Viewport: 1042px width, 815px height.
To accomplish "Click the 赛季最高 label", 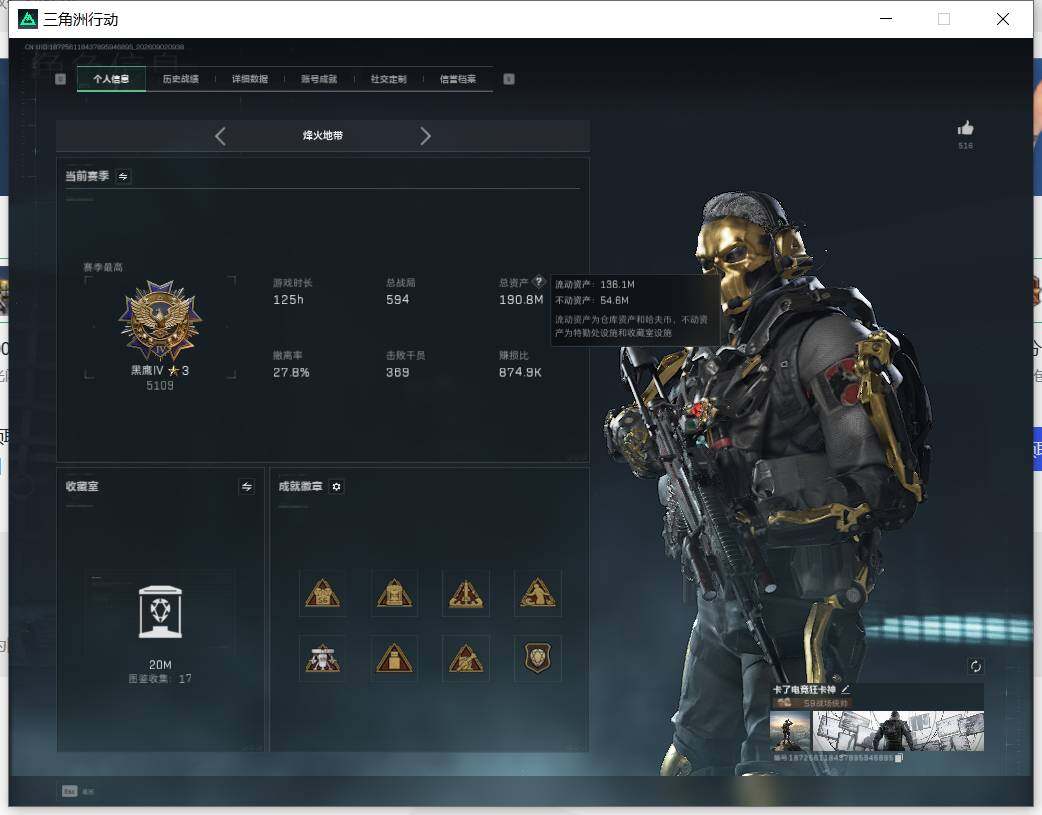I will [x=103, y=267].
